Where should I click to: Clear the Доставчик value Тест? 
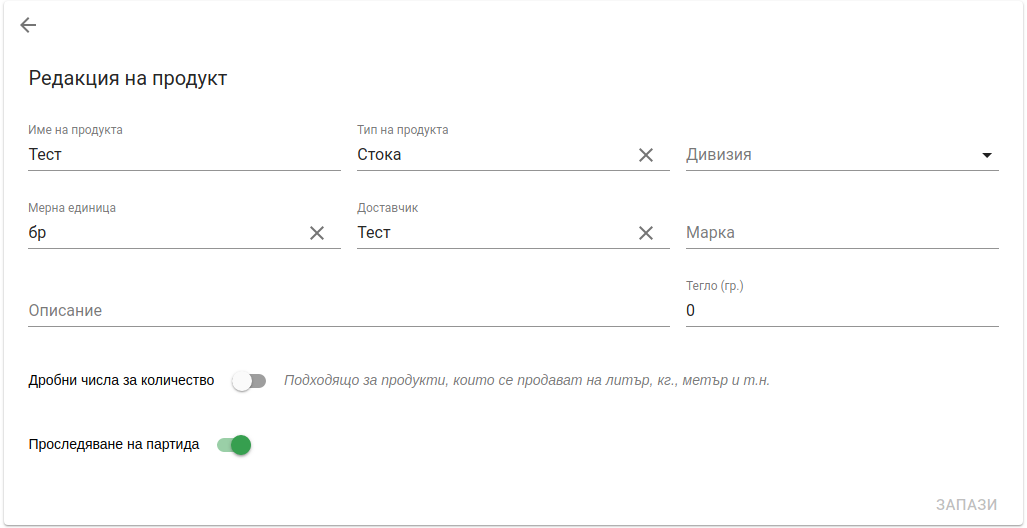click(646, 233)
